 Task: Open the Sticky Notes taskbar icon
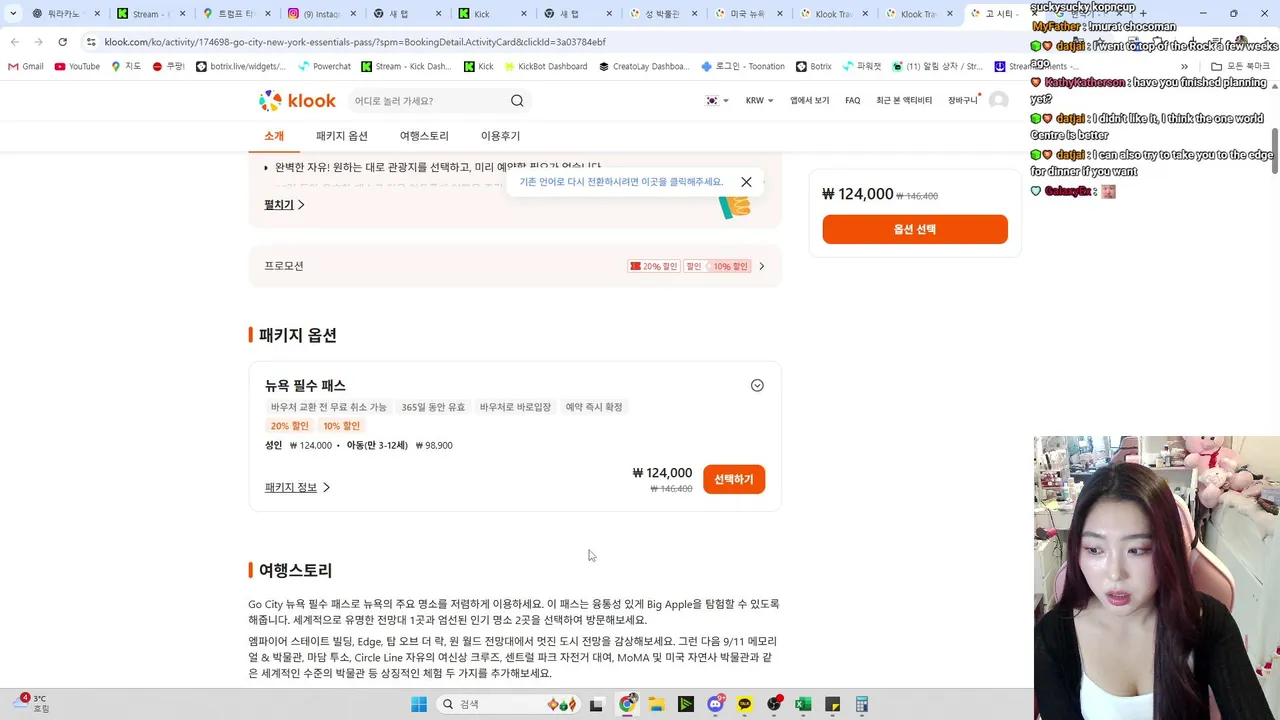[832, 704]
